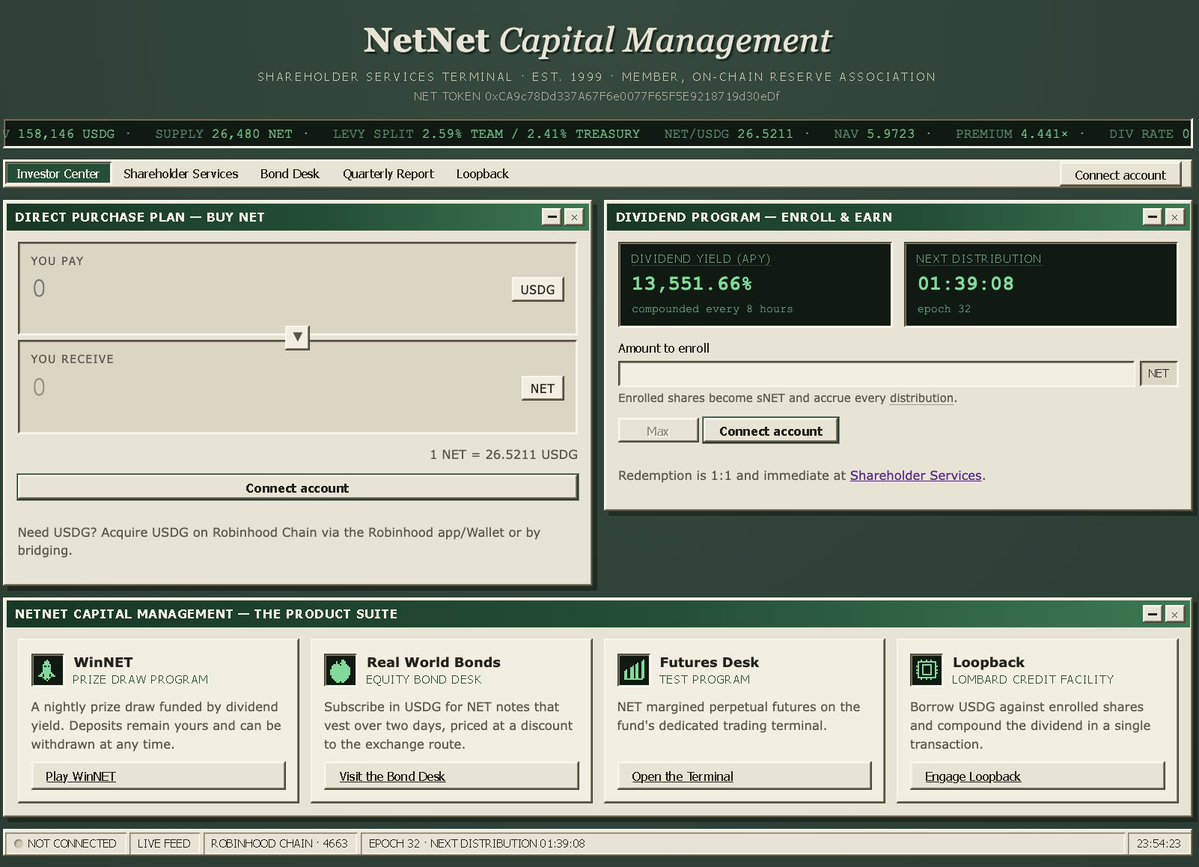
Task: Click PREMIUM 4.441× in the ticker
Action: (1012, 134)
